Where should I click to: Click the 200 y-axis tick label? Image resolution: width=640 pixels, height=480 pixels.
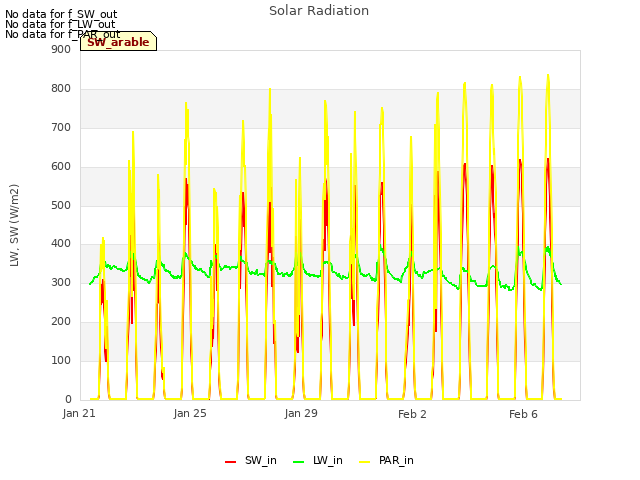[61, 322]
